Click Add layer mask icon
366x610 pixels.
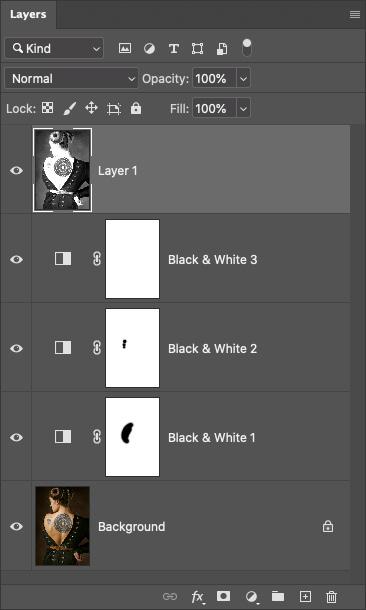pyautogui.click(x=223, y=596)
